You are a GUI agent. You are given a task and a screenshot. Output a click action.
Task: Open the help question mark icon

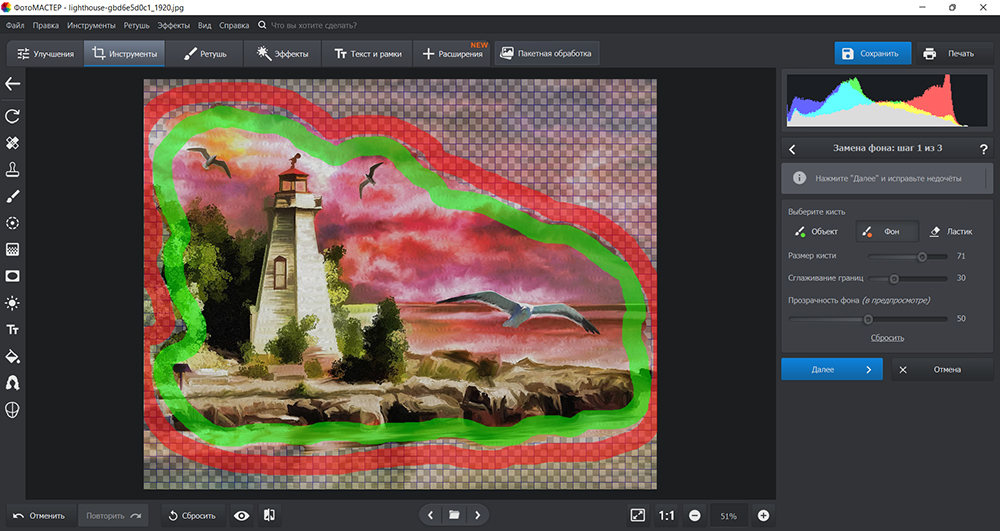pyautogui.click(x=983, y=149)
